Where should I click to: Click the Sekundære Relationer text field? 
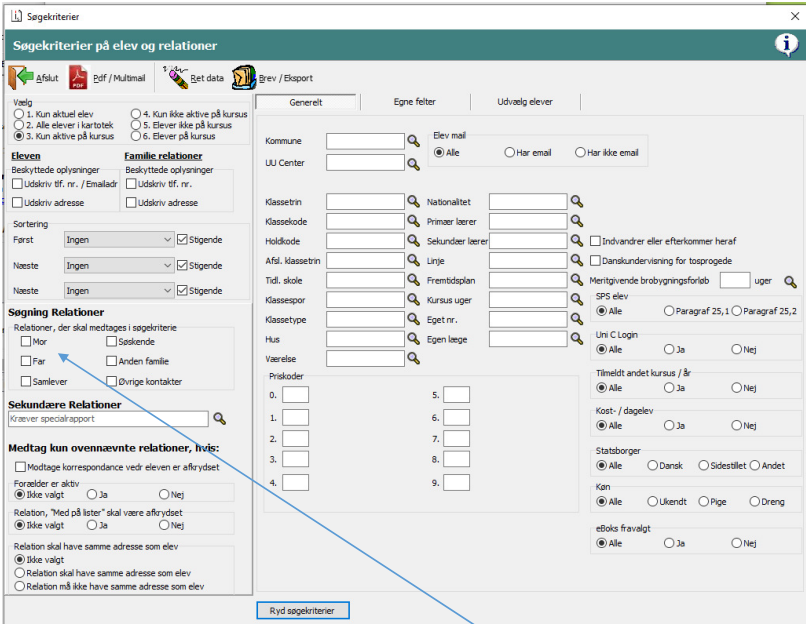[108, 418]
